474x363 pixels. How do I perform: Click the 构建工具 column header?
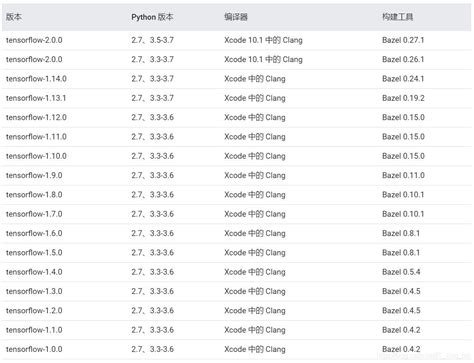pos(397,17)
